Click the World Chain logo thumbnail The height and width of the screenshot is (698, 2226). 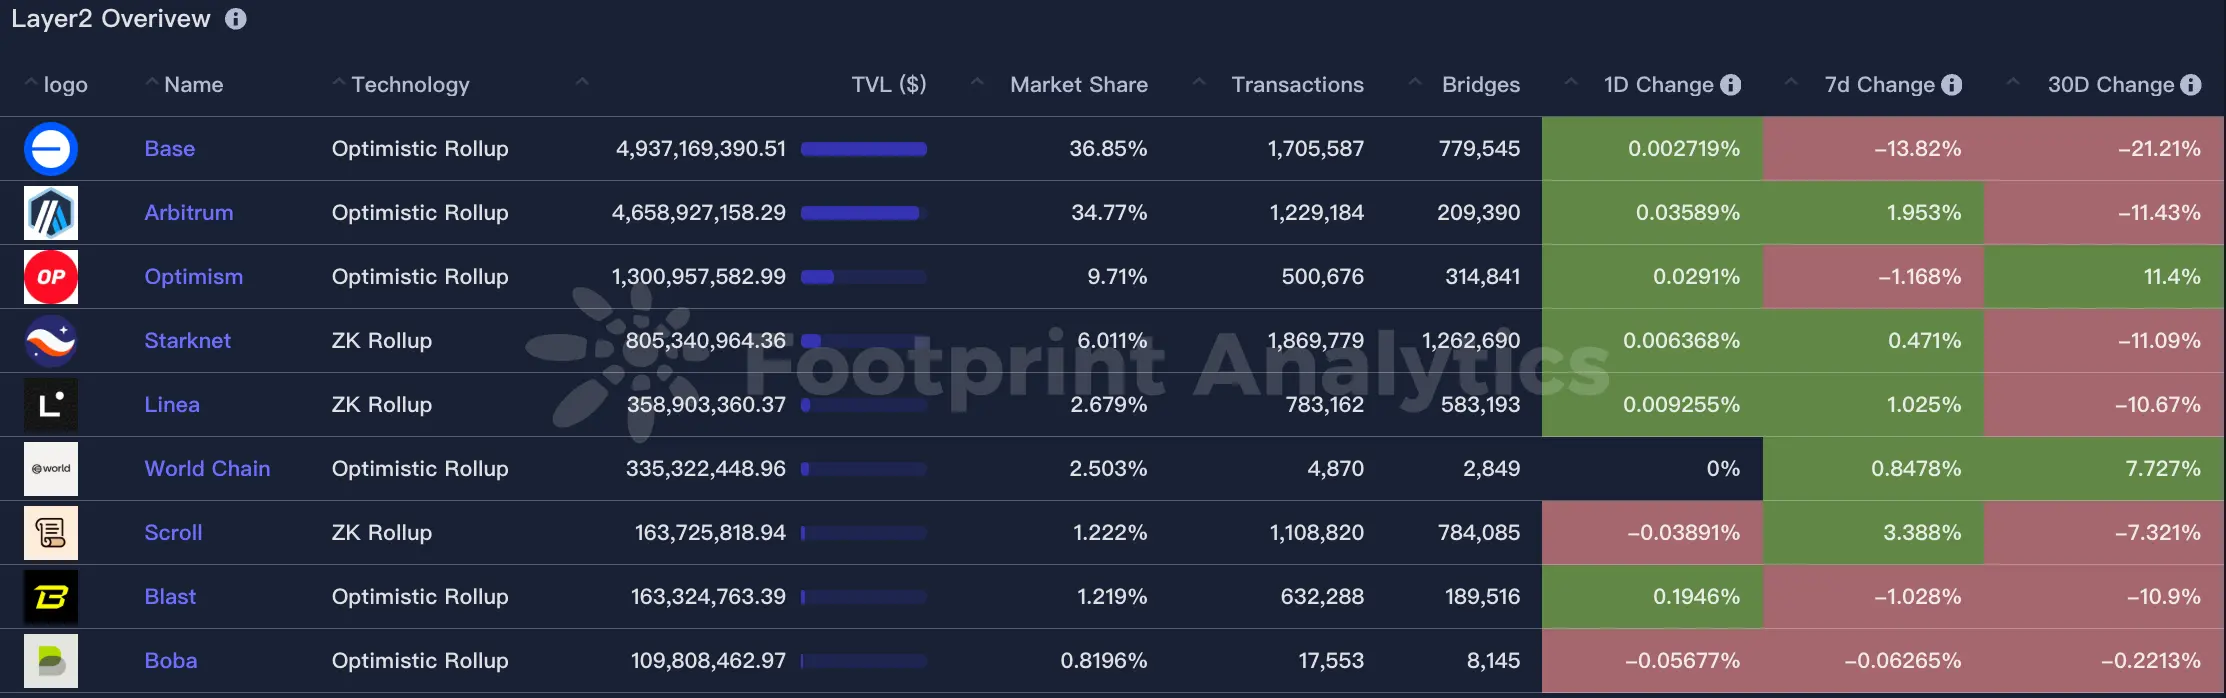pos(51,469)
